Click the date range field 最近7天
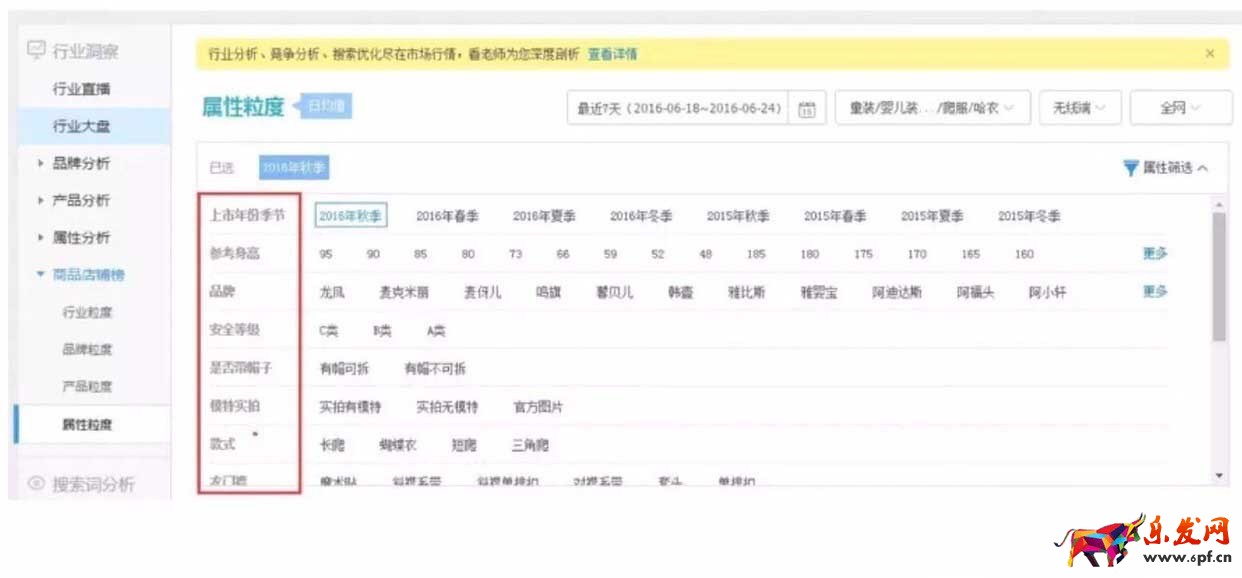Image resolution: width=1242 pixels, height=578 pixels. point(680,108)
